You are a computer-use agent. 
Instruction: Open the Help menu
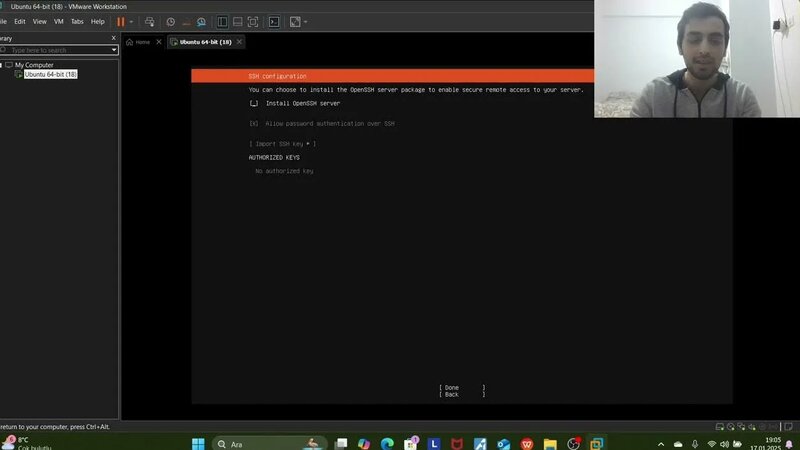(97, 21)
